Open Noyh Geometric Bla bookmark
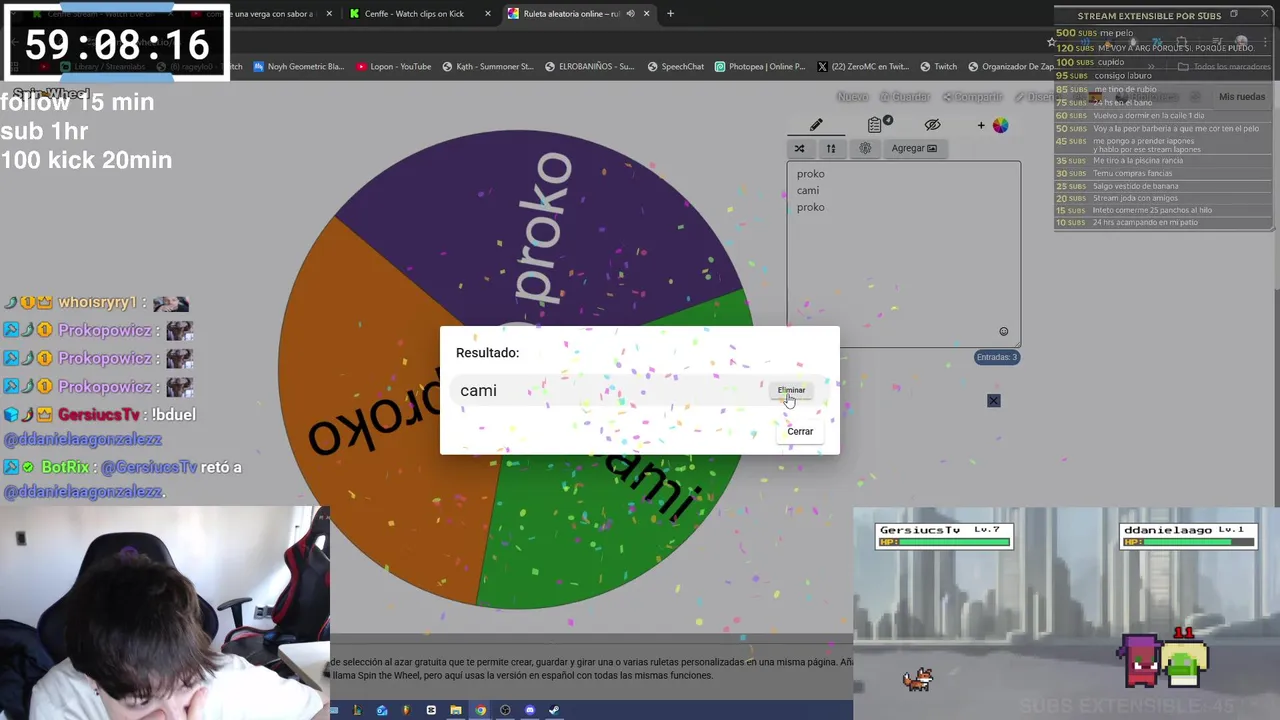The height and width of the screenshot is (720, 1280). point(298,67)
